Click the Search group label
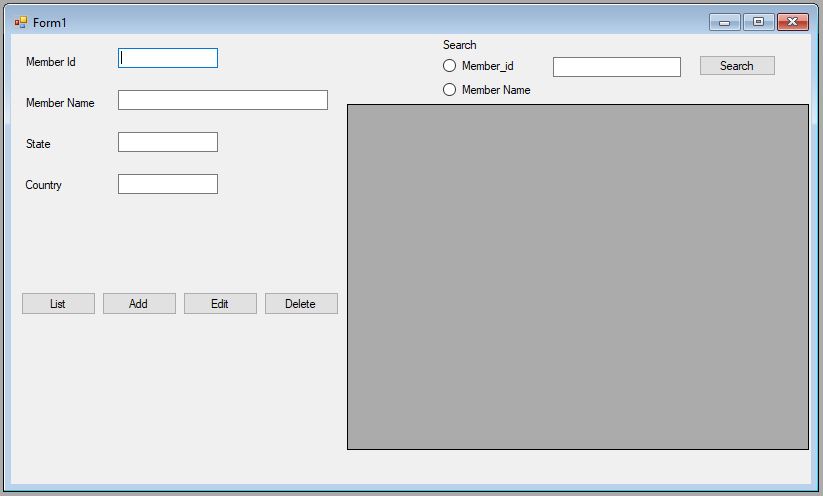 pos(460,45)
